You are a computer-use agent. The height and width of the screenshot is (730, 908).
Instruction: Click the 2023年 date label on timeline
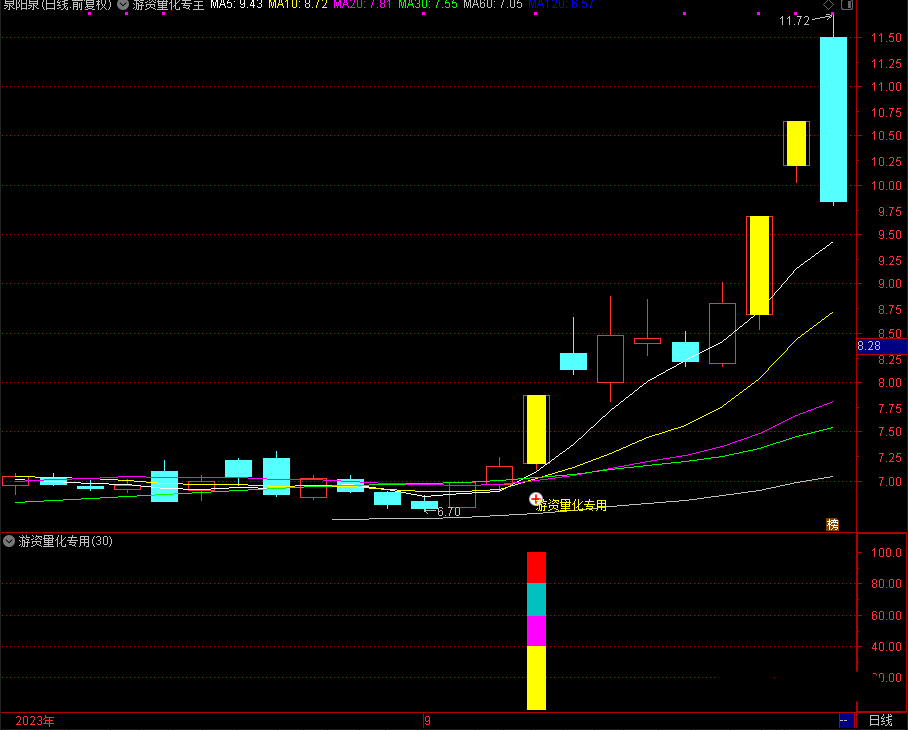click(x=36, y=720)
